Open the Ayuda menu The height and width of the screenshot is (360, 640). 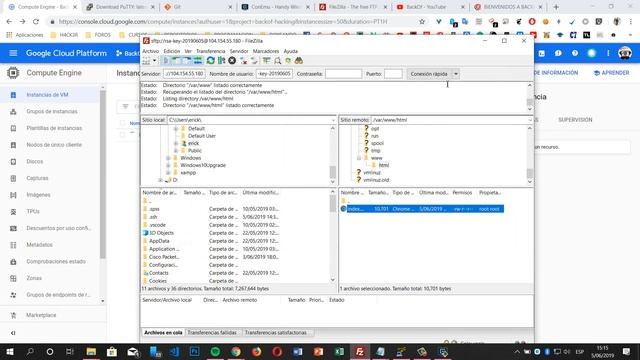pyautogui.click(x=291, y=51)
